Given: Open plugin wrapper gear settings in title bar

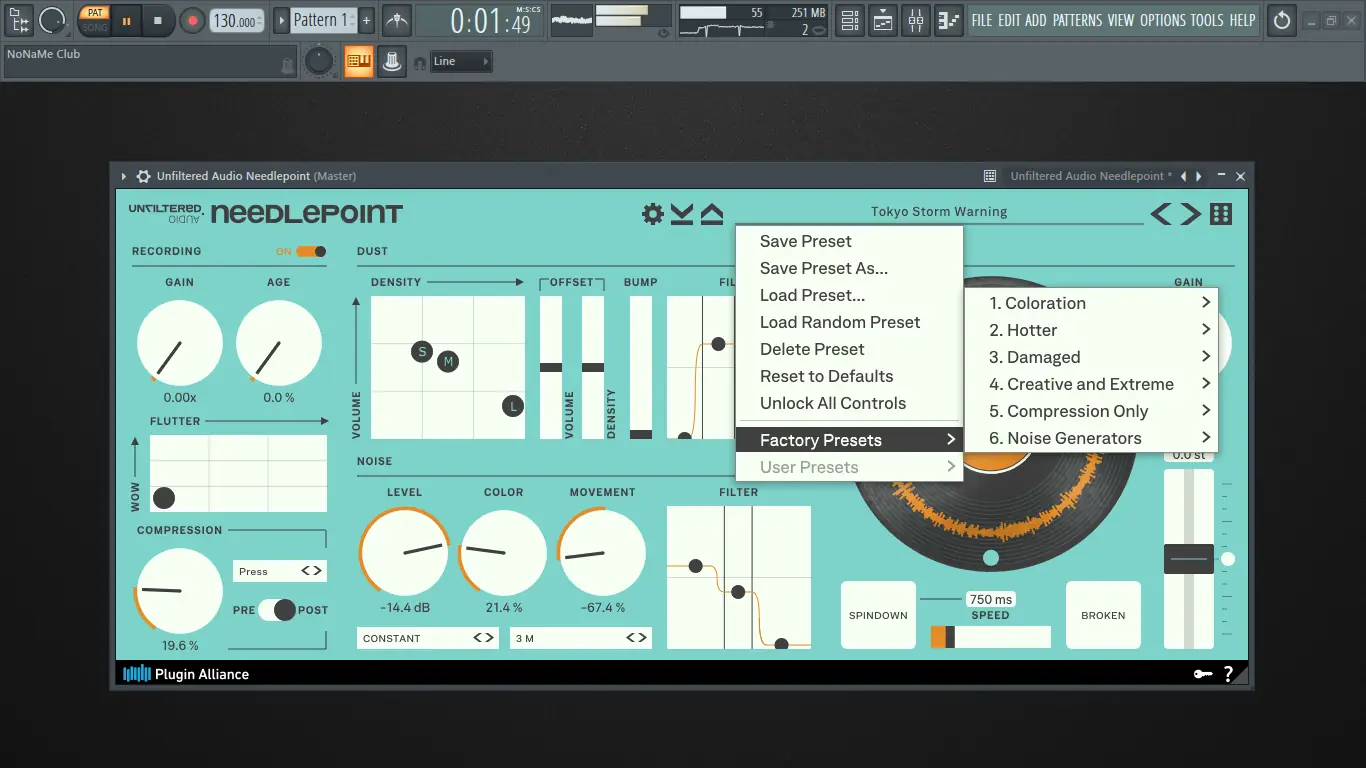Looking at the screenshot, I should pyautogui.click(x=144, y=176).
